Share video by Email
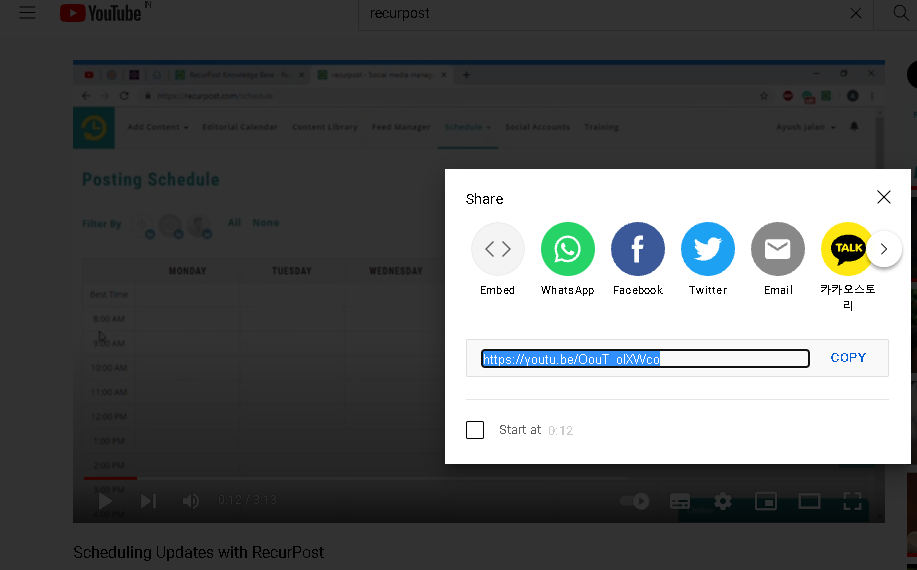The height and width of the screenshot is (570, 917). pyautogui.click(x=778, y=260)
